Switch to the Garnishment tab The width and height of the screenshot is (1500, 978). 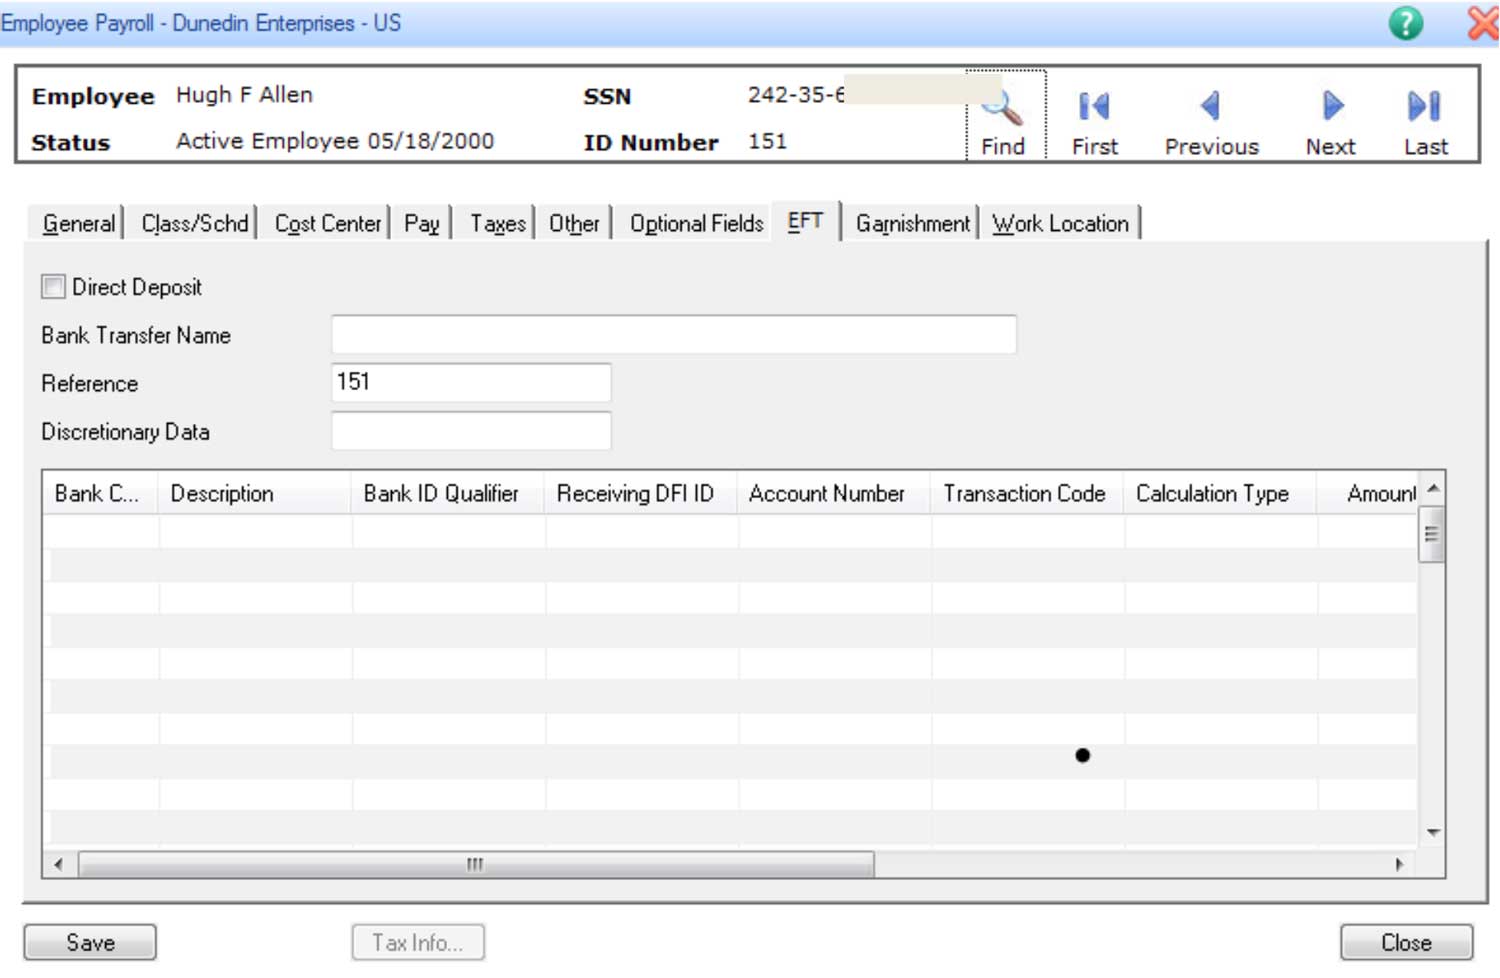912,223
